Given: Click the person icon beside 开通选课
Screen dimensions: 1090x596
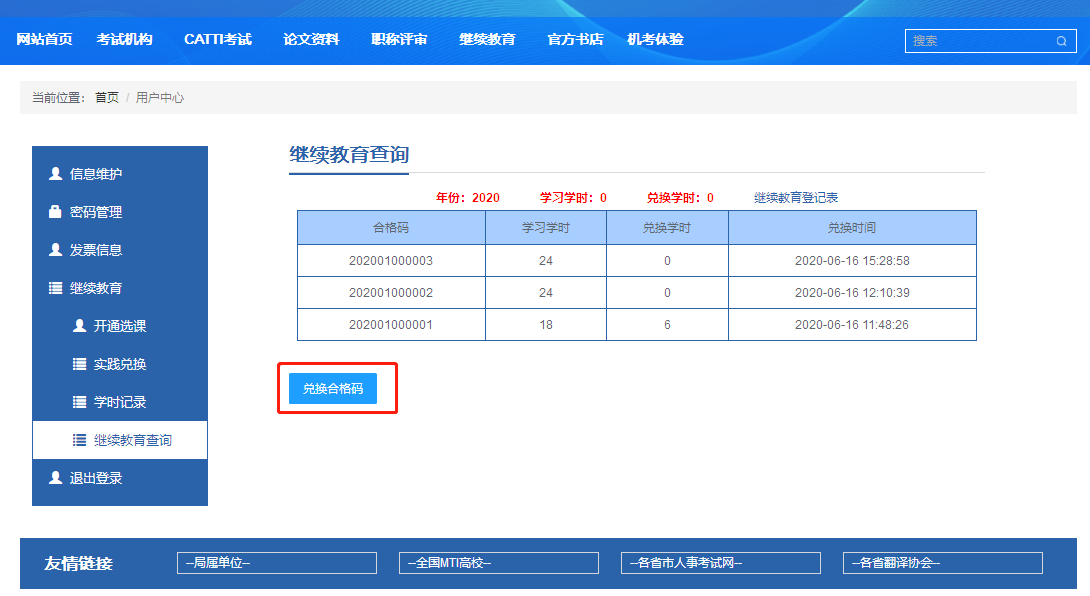Looking at the screenshot, I should click(x=79, y=326).
